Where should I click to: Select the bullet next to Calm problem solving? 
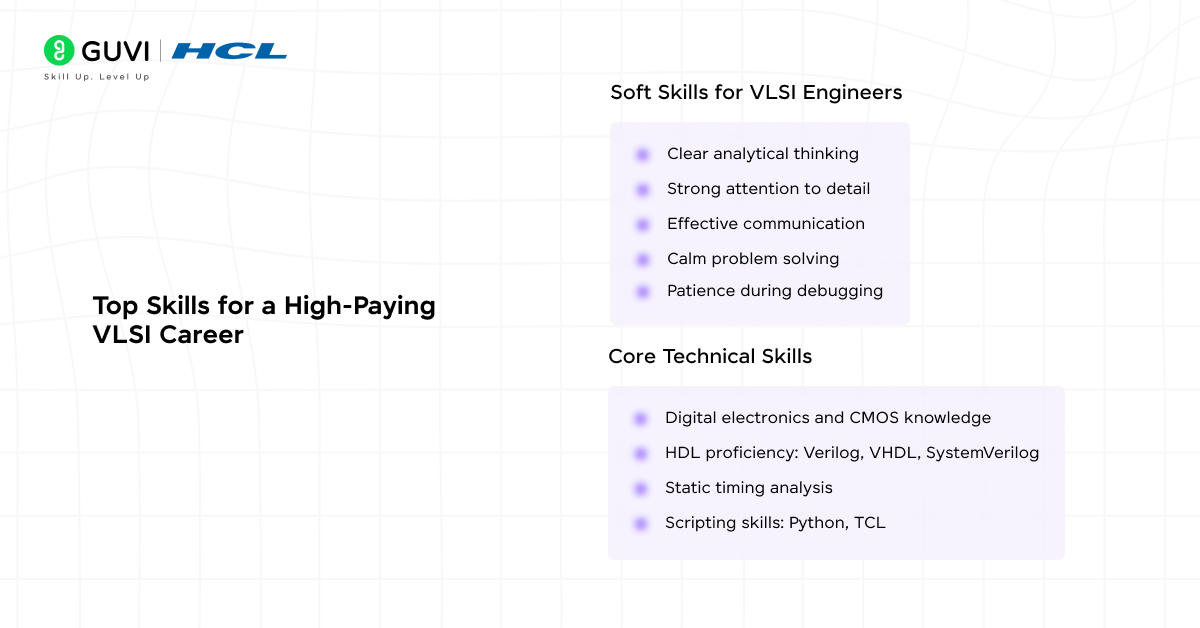coord(642,260)
